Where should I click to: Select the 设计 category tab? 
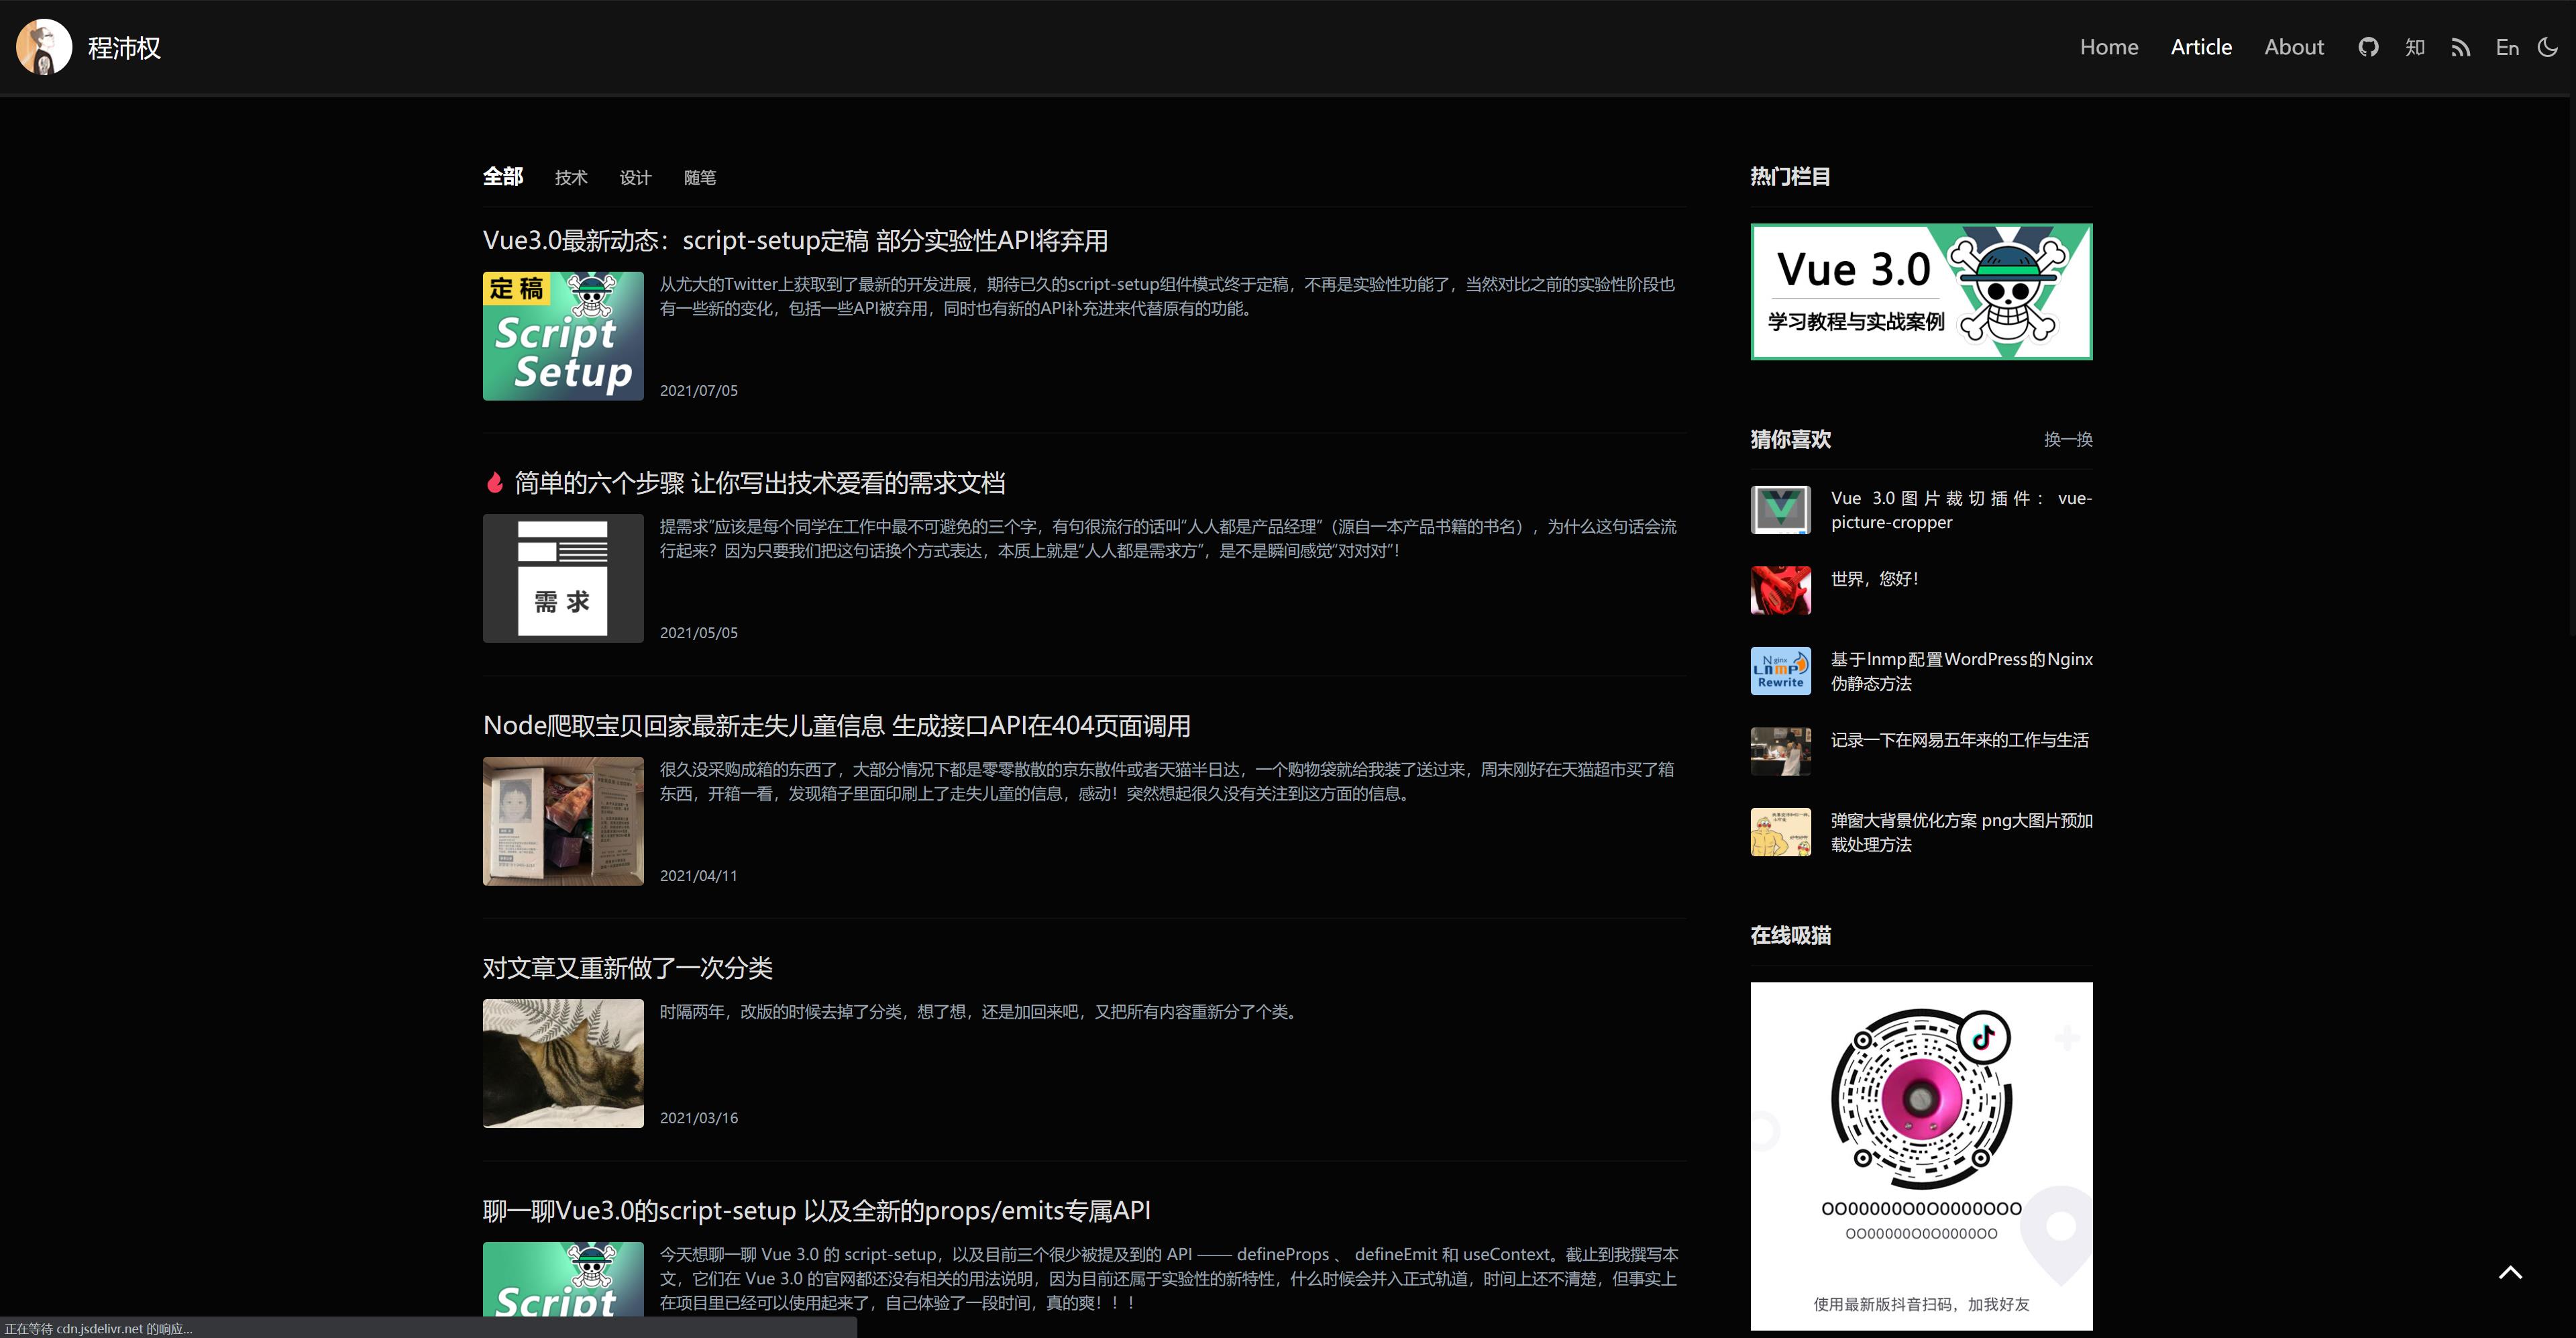[636, 177]
